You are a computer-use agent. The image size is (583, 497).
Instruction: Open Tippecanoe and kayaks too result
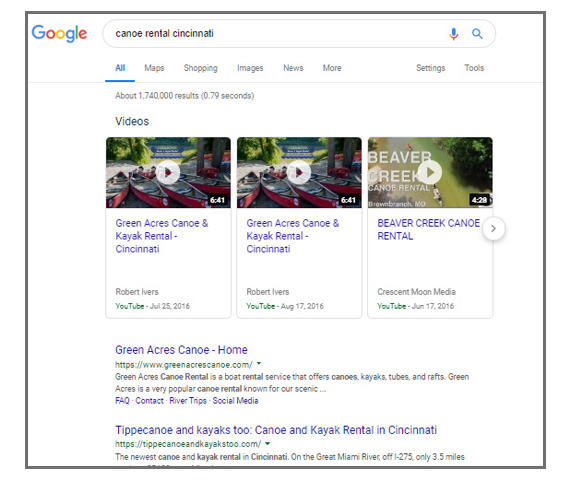(276, 430)
